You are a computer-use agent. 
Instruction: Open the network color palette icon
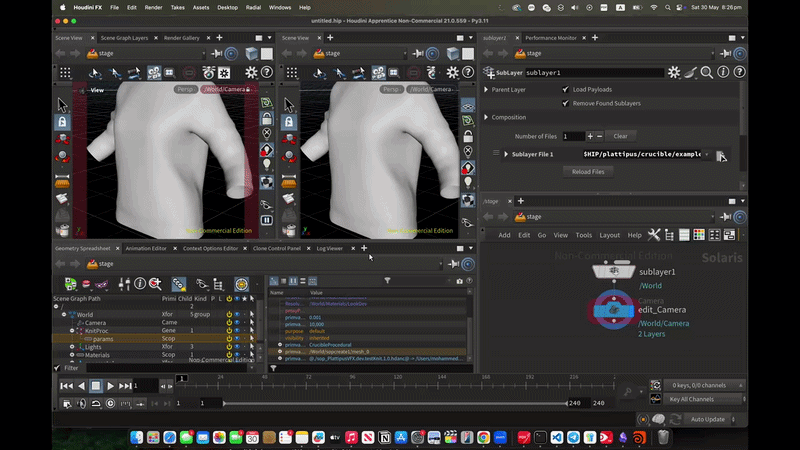pos(699,235)
